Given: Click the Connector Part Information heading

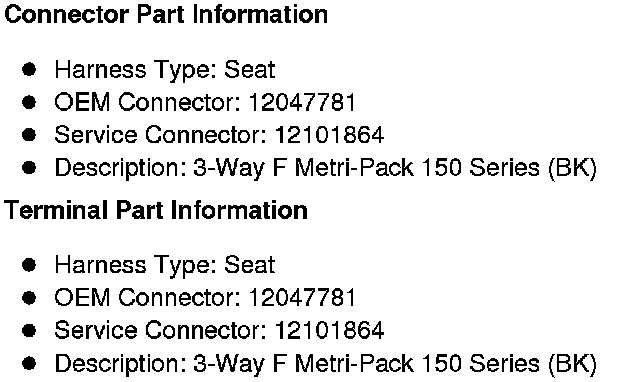Looking at the screenshot, I should point(166,14).
